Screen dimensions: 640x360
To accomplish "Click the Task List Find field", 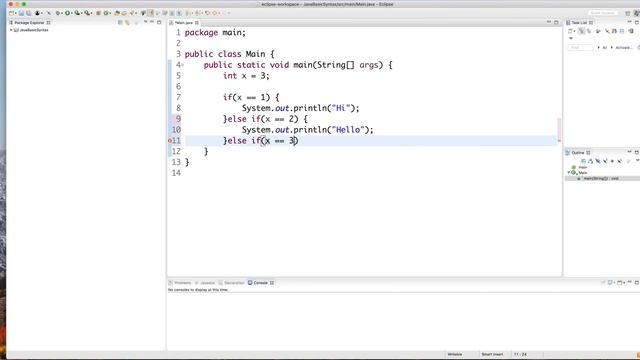I will click(x=580, y=47).
